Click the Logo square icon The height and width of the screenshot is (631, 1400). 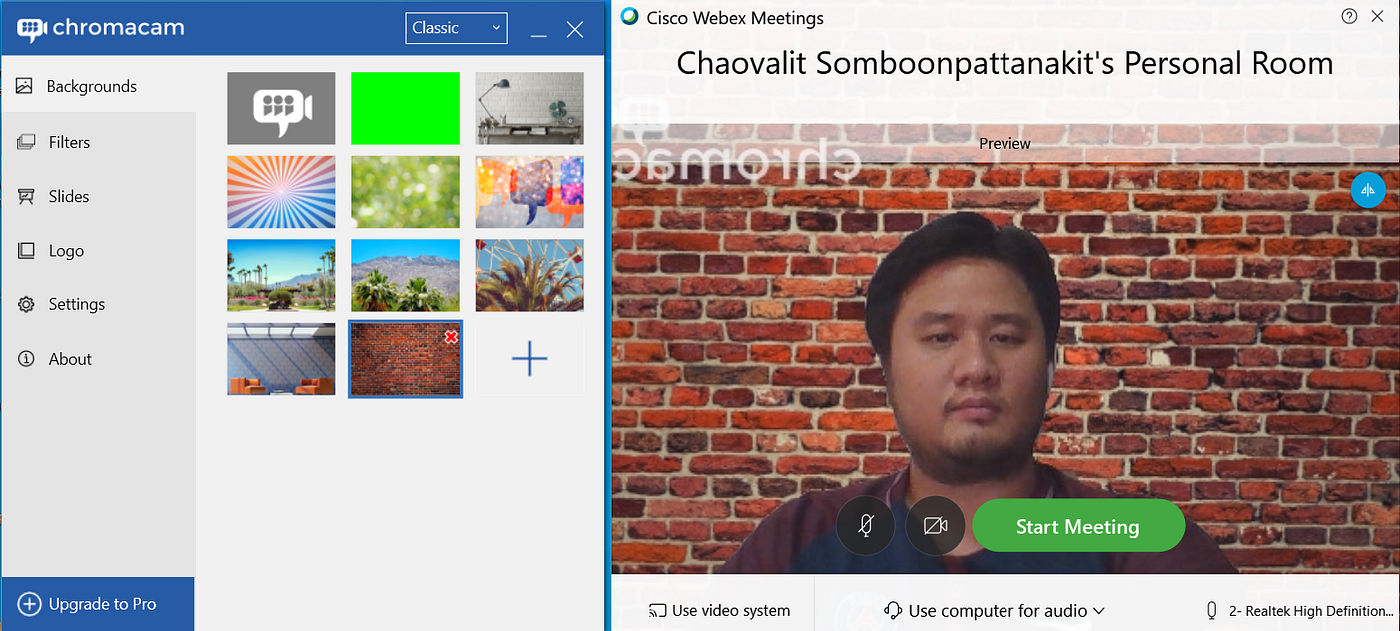click(26, 250)
